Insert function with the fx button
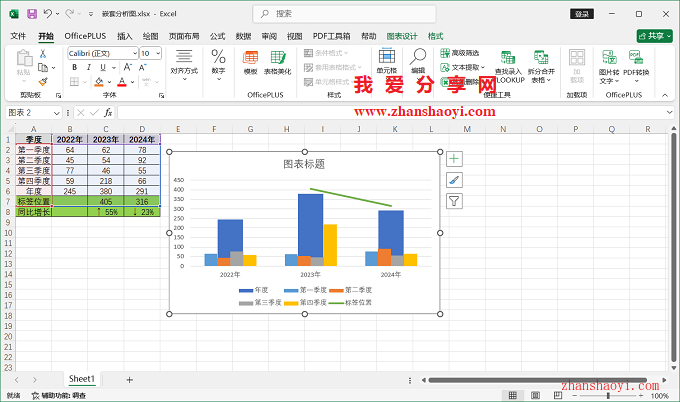Viewport: 680px width, 402px height. pos(108,113)
